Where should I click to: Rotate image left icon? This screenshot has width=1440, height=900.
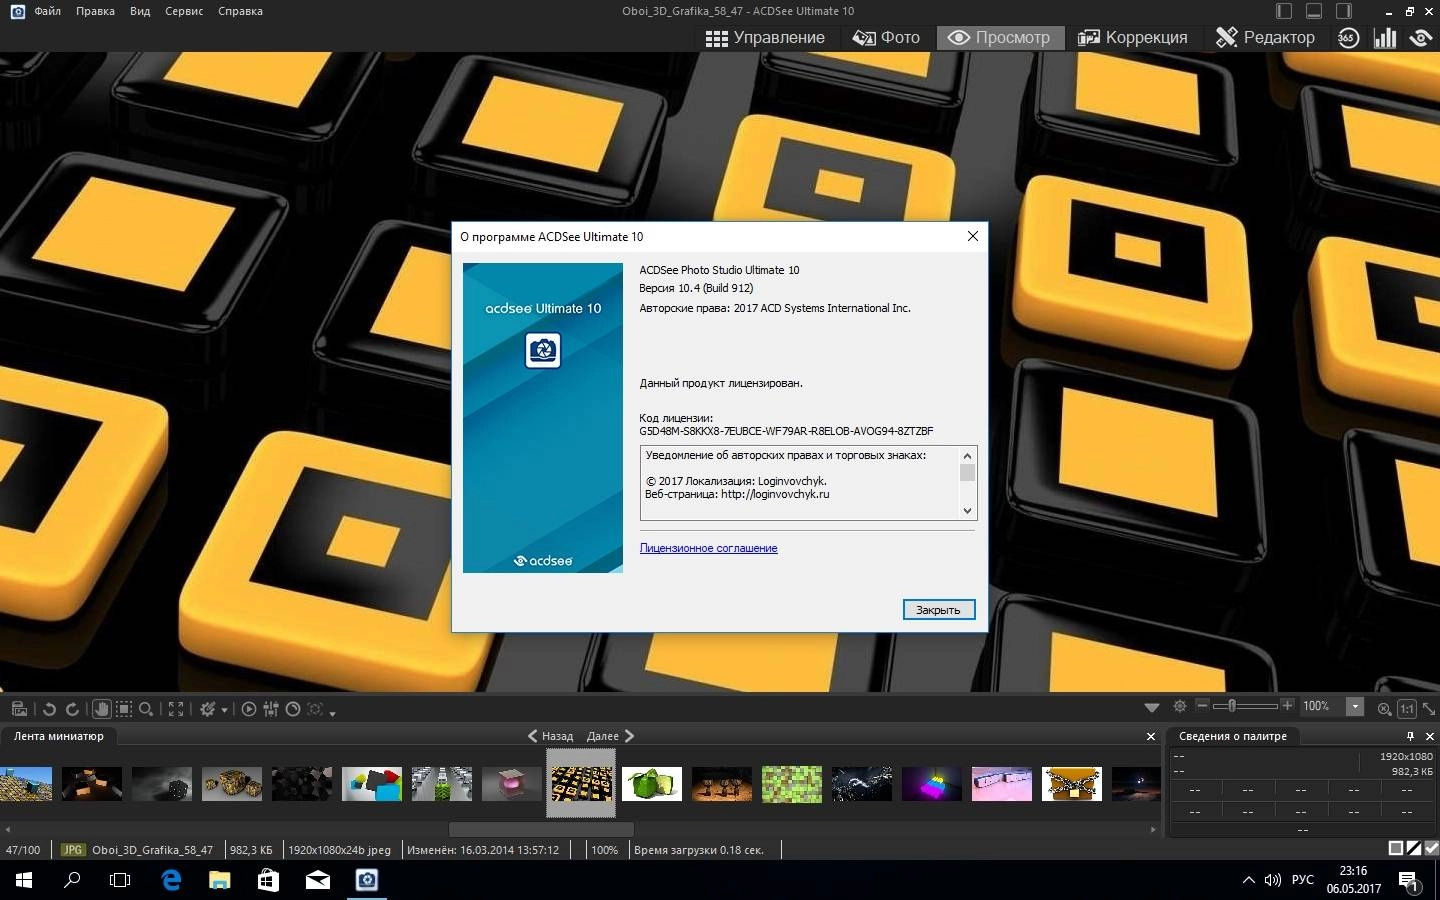(49, 709)
